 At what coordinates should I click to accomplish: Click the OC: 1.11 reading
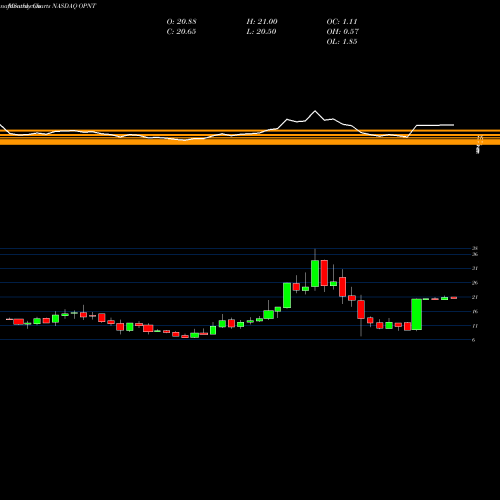point(342,22)
